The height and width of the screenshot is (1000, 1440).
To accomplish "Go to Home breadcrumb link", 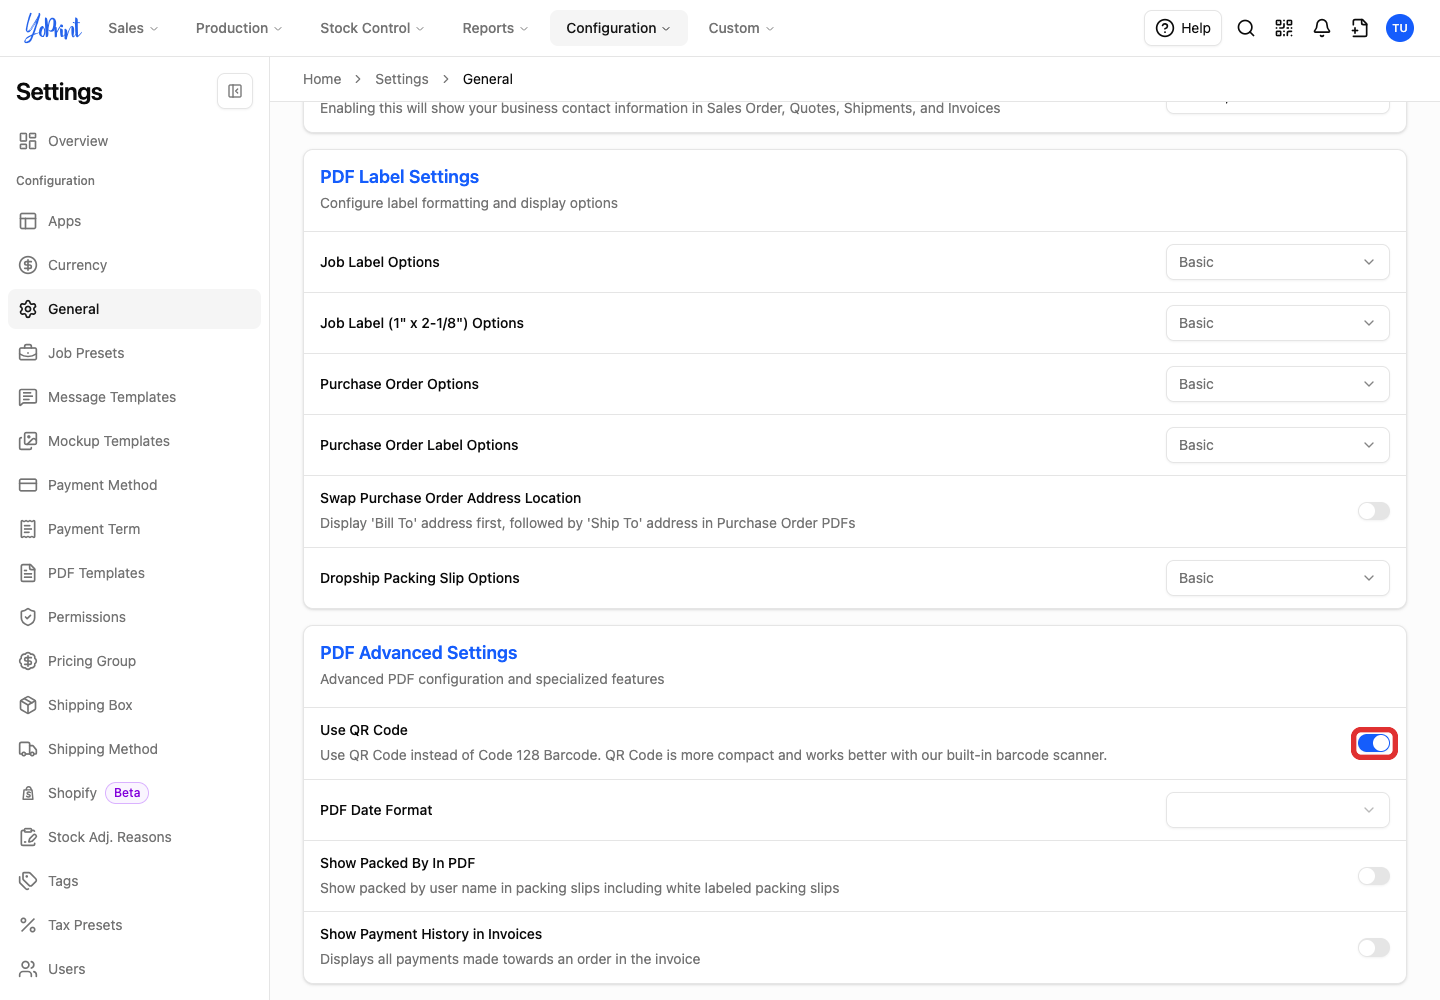I will pos(322,79).
